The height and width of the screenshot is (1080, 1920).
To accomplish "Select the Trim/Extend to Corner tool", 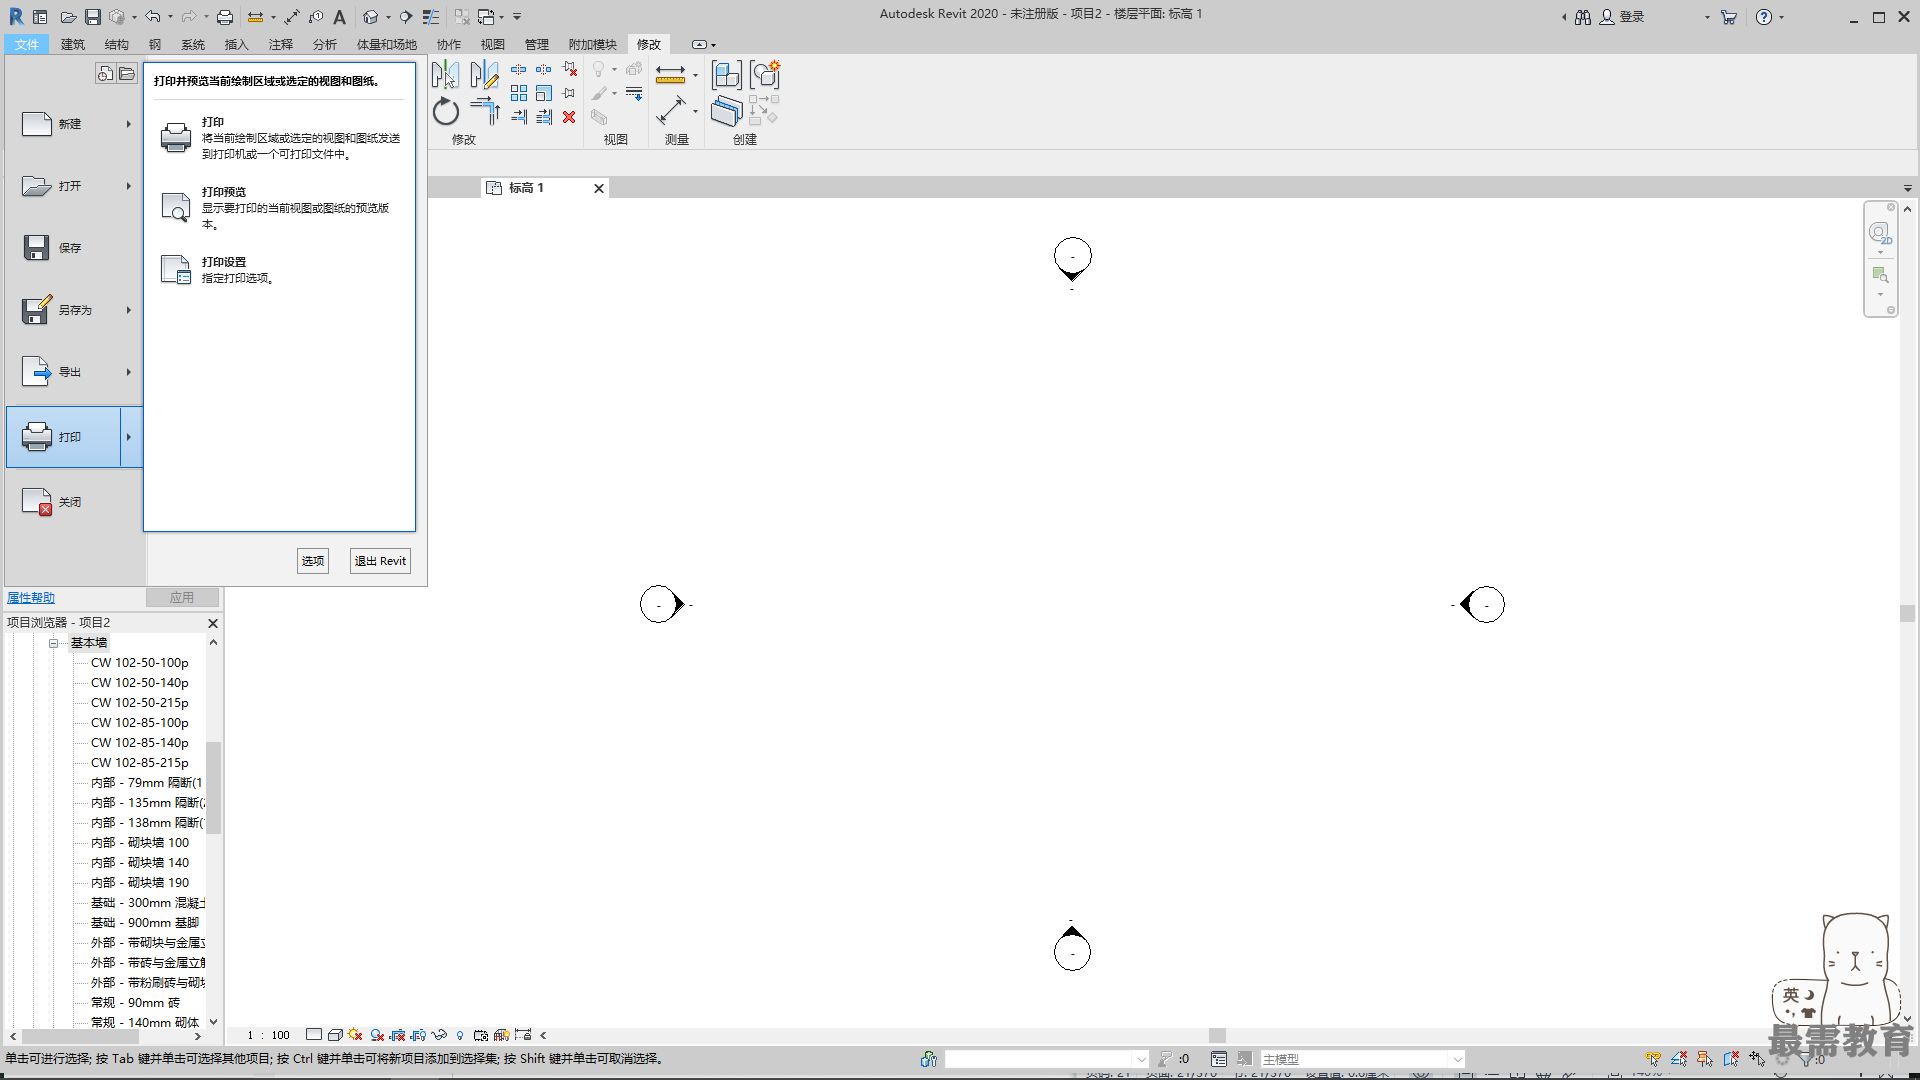I will pyautogui.click(x=484, y=111).
